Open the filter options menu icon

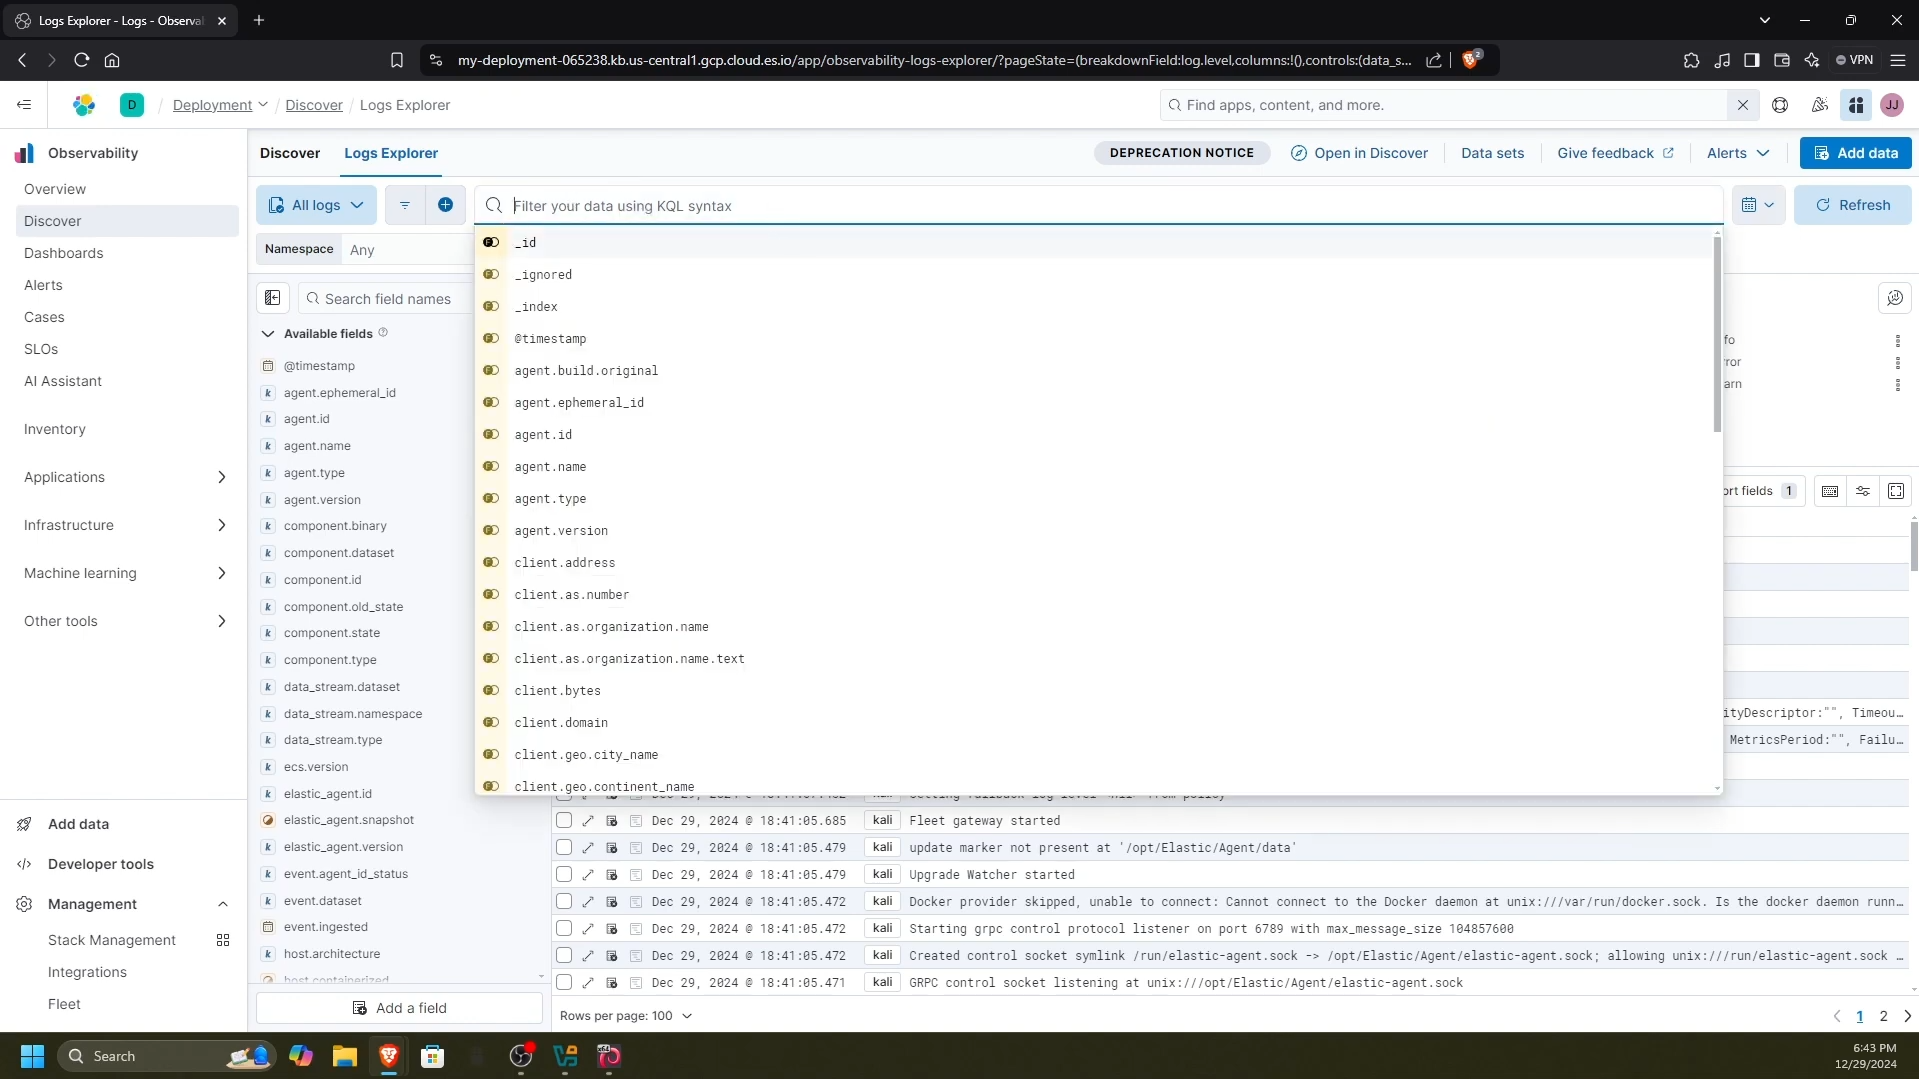405,205
